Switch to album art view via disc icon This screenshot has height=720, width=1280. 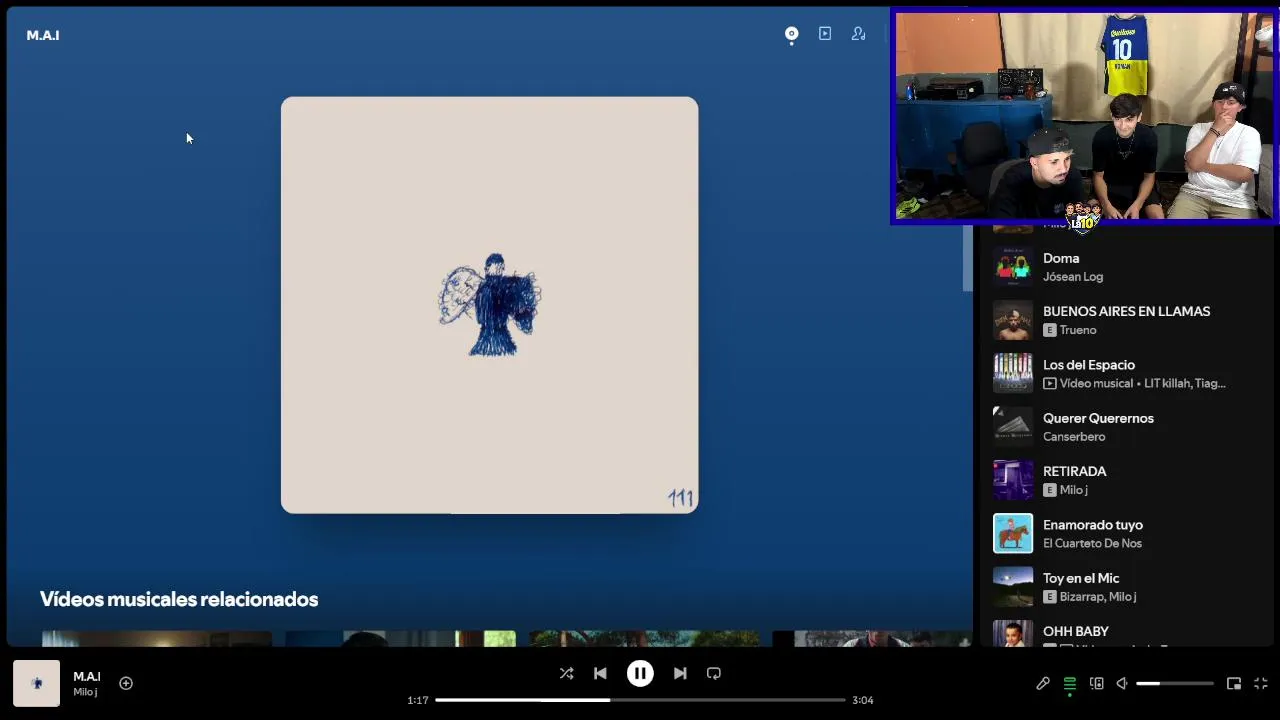791,34
